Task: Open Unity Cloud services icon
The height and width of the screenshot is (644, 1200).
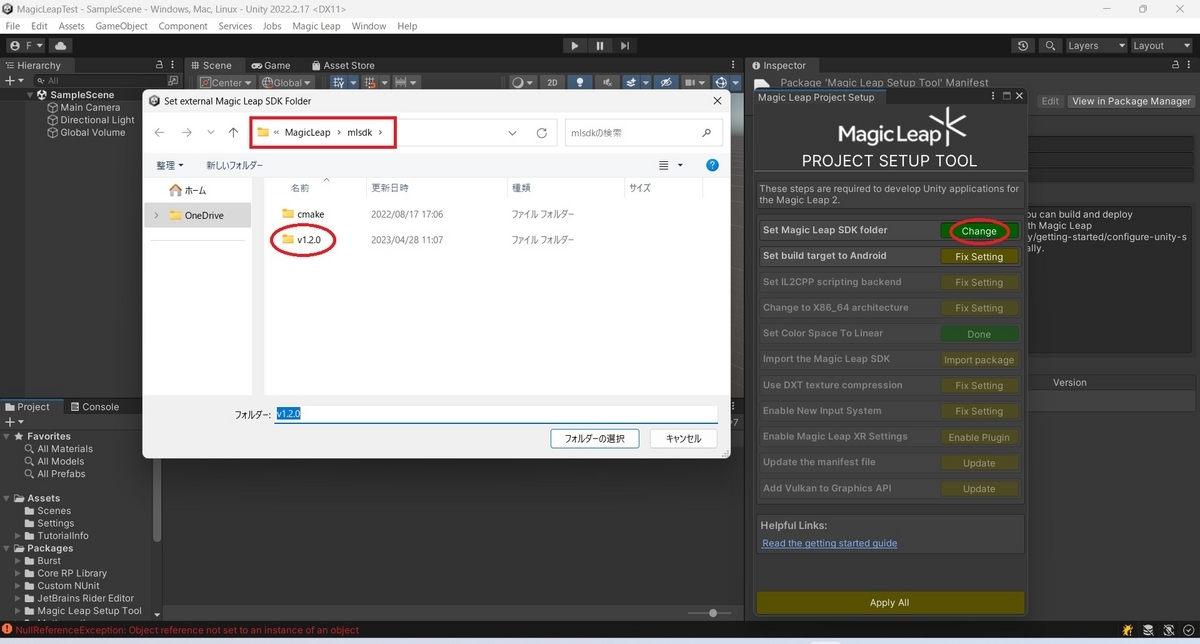Action: tap(61, 46)
